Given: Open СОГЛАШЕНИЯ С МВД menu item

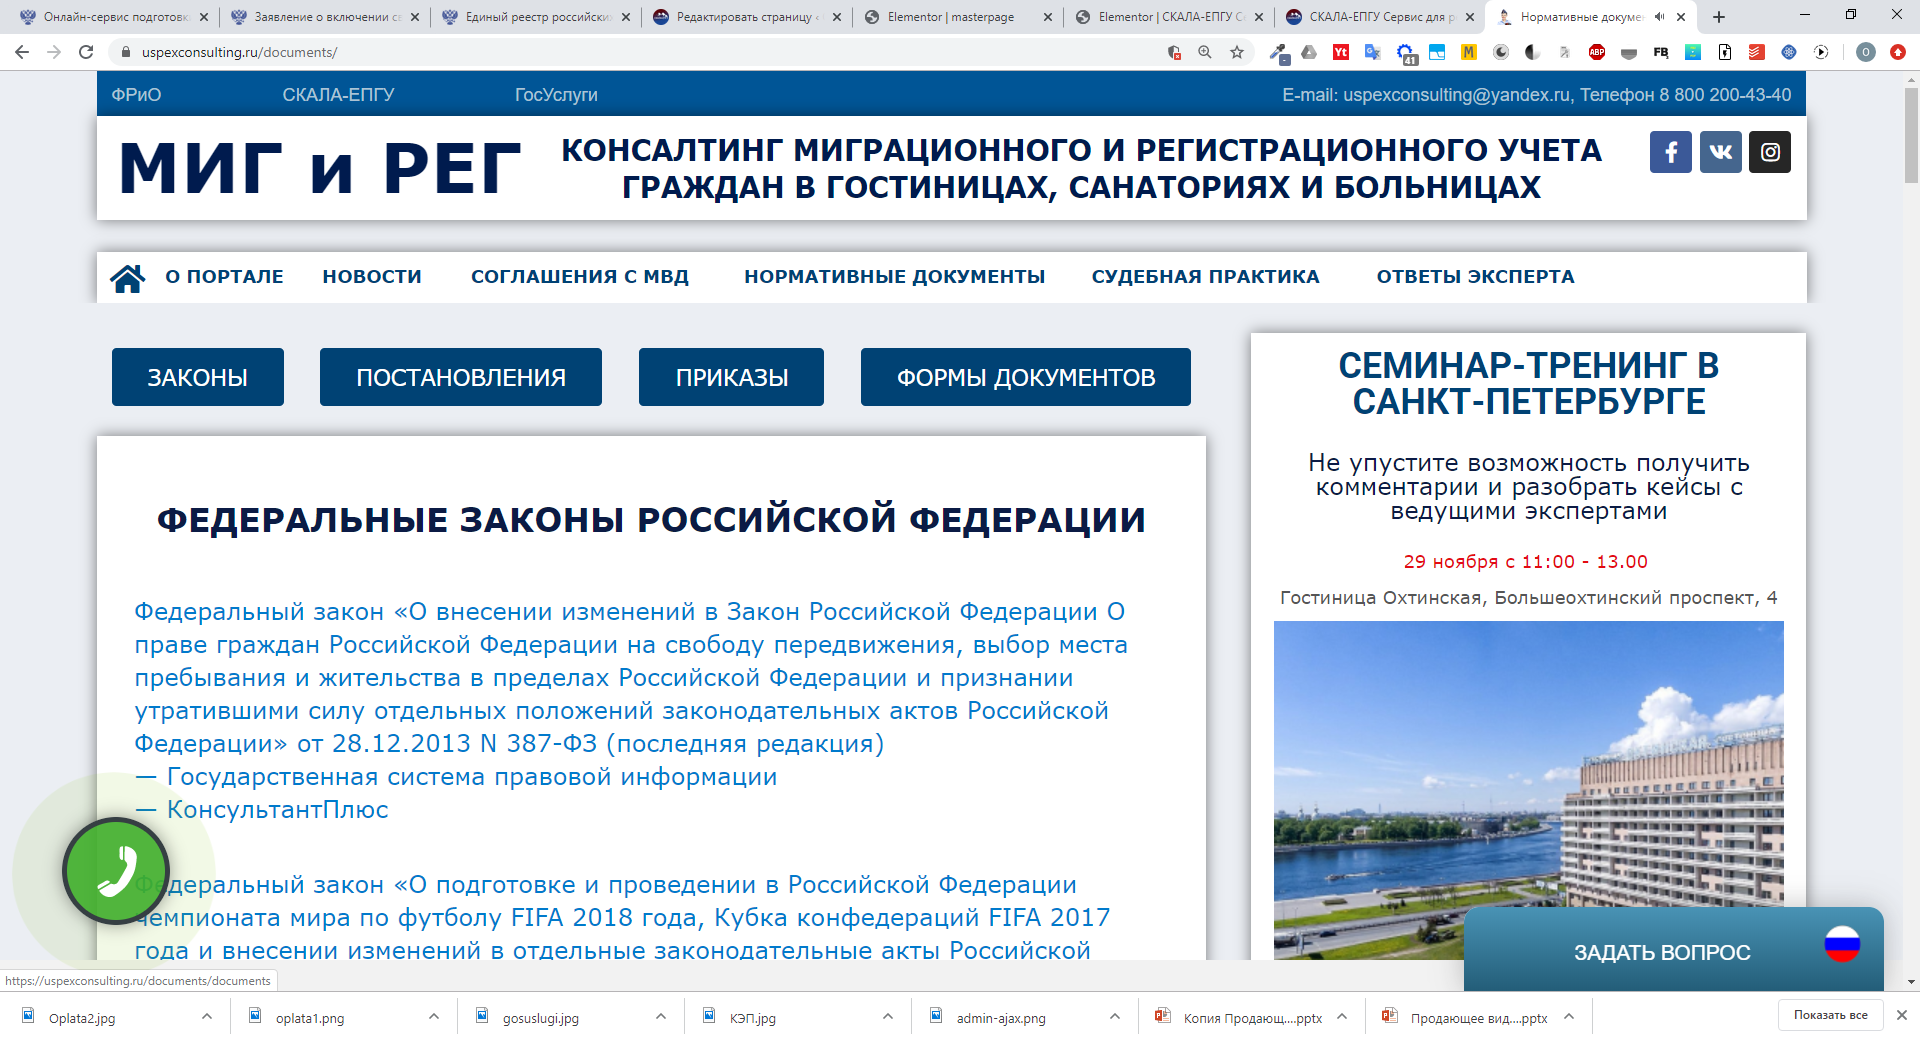Looking at the screenshot, I should pos(580,277).
